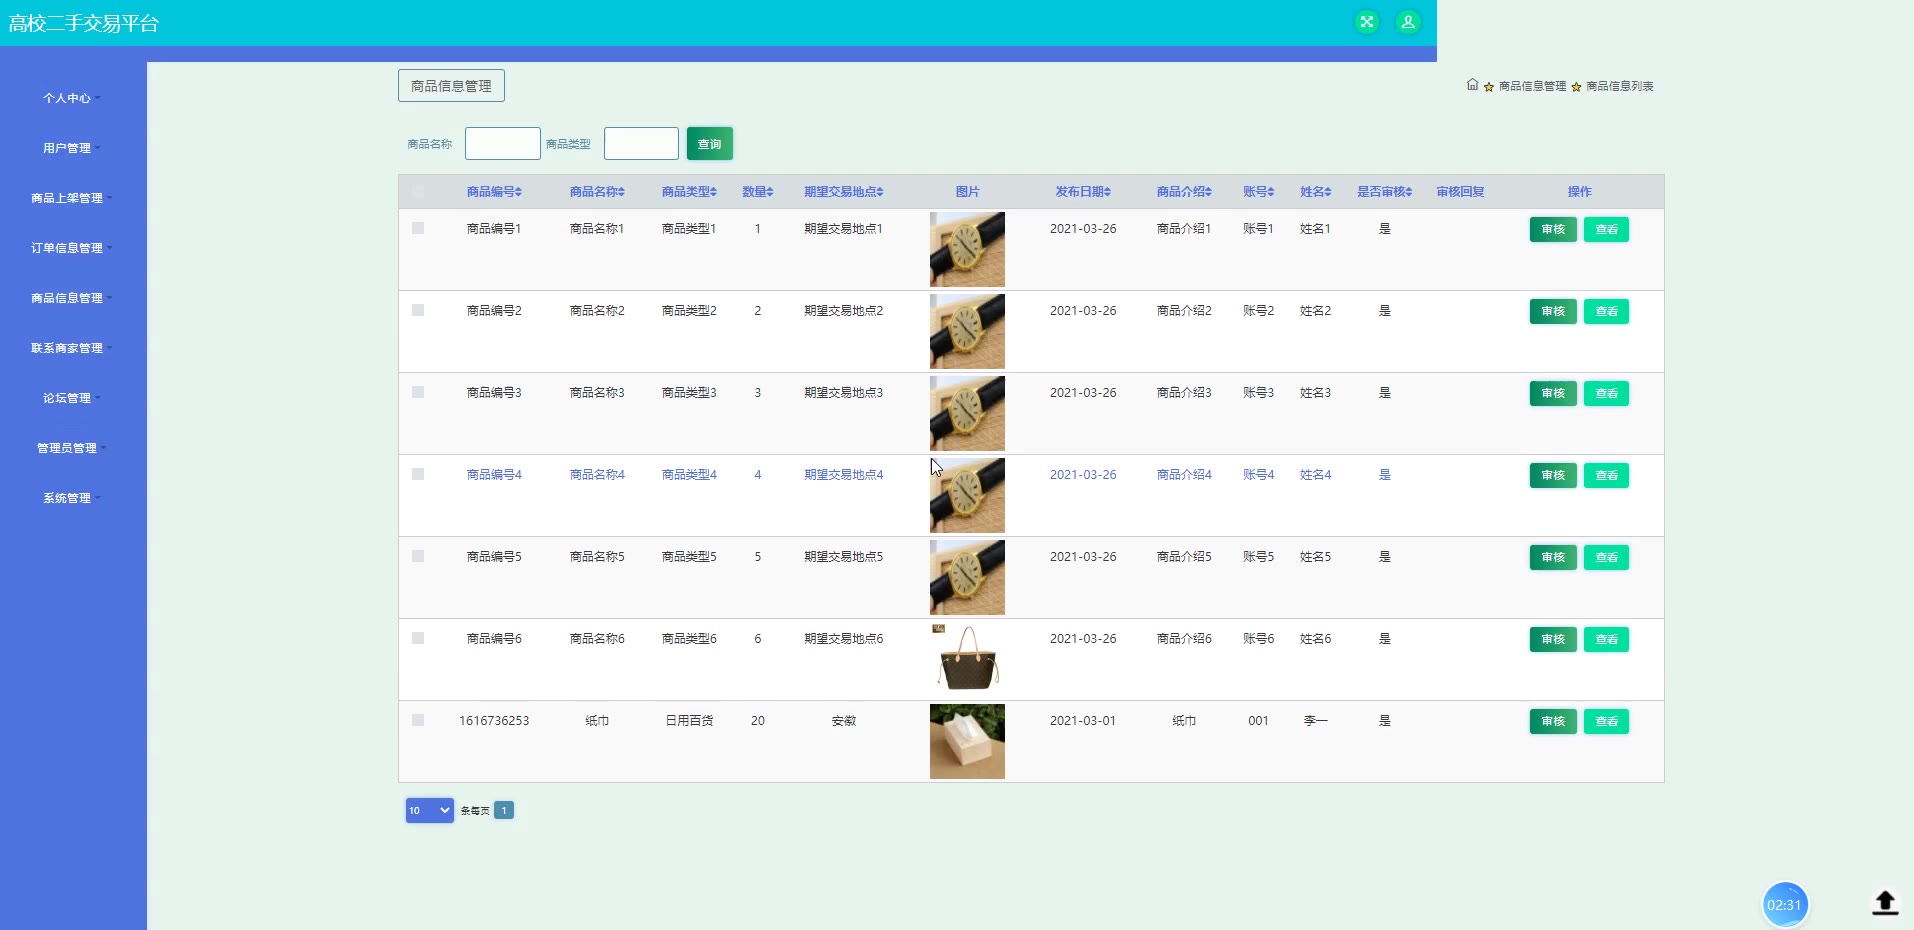
Task: Click the 查询 search button
Action: pos(709,144)
